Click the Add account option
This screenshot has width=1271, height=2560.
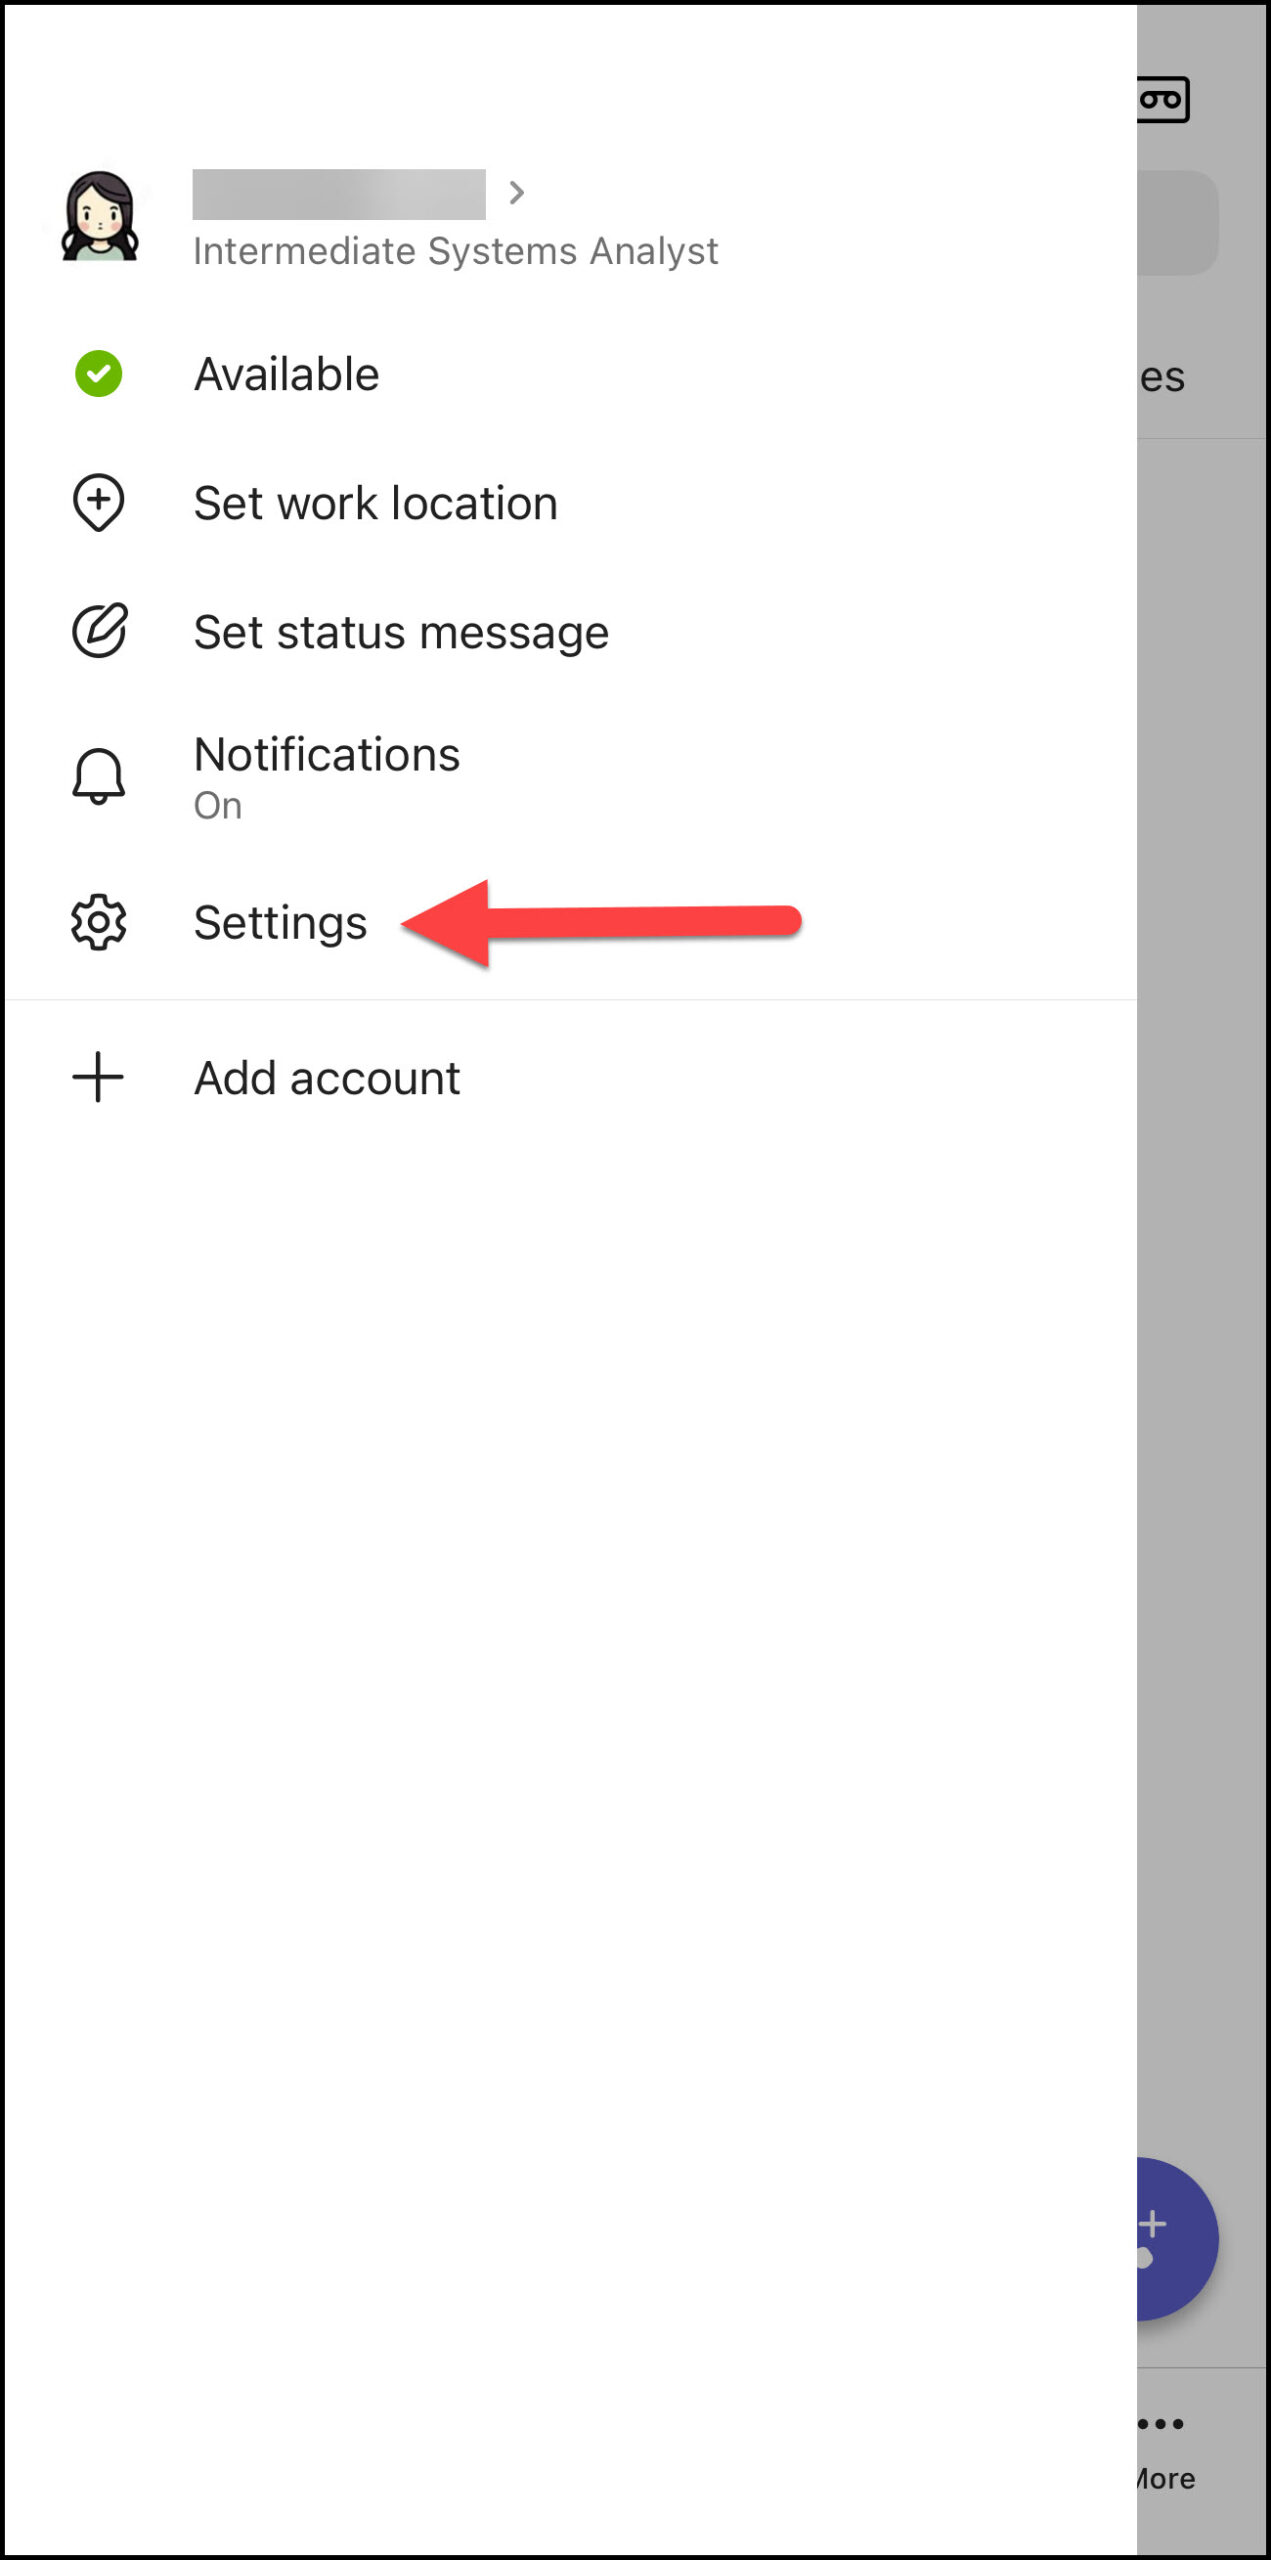click(327, 1077)
